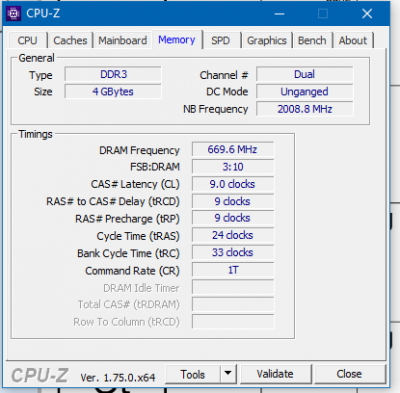Click the CPU-Z app icon in title bar

coord(14,14)
